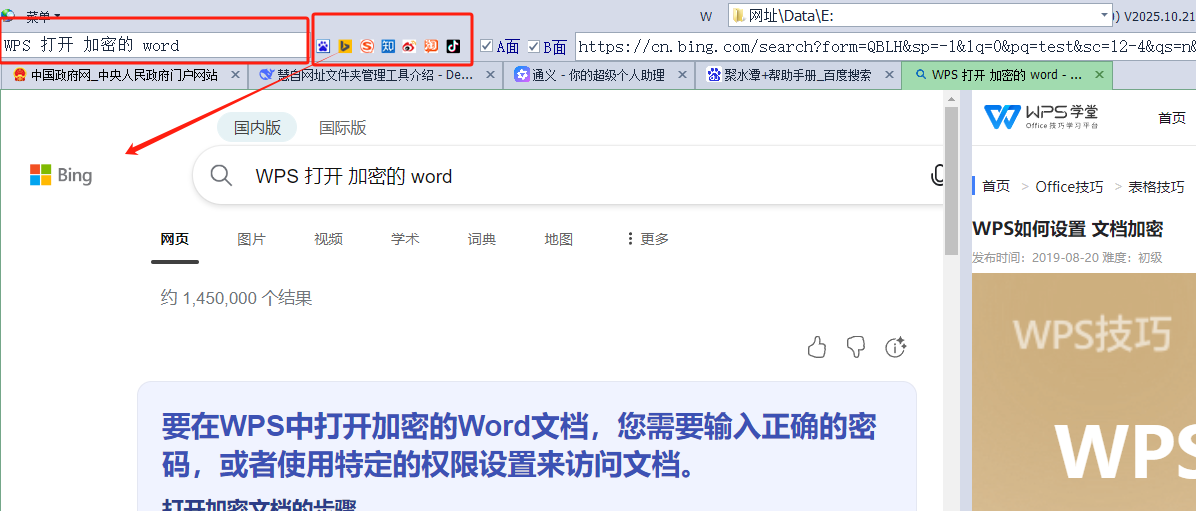
Task: Expand the 更多 options in Bing
Action: point(647,239)
